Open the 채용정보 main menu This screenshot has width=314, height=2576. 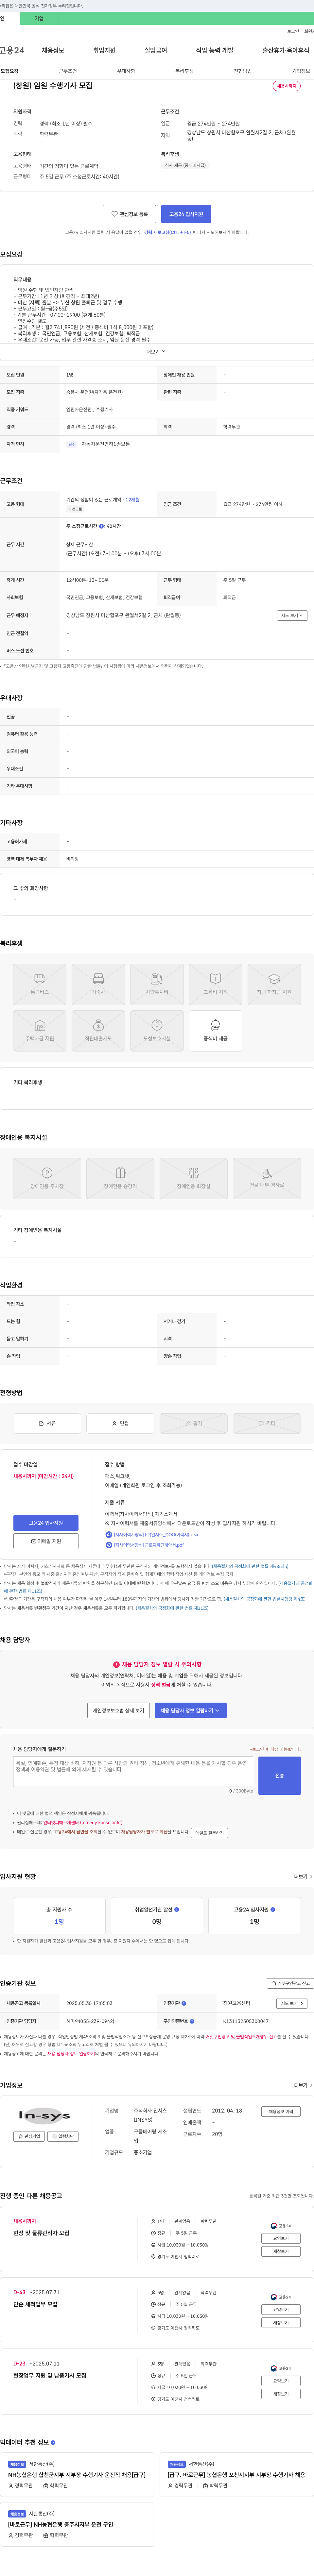click(53, 50)
